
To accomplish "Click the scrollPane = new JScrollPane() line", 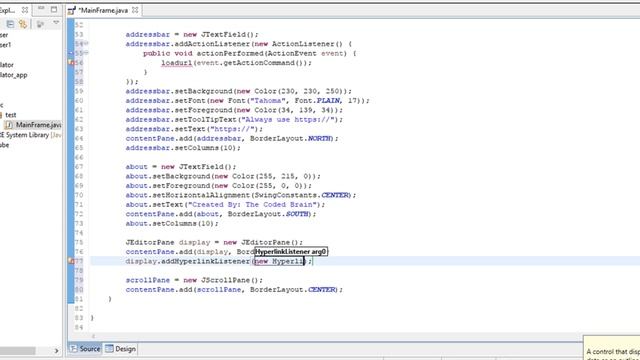I will pyautogui.click(x=194, y=280).
